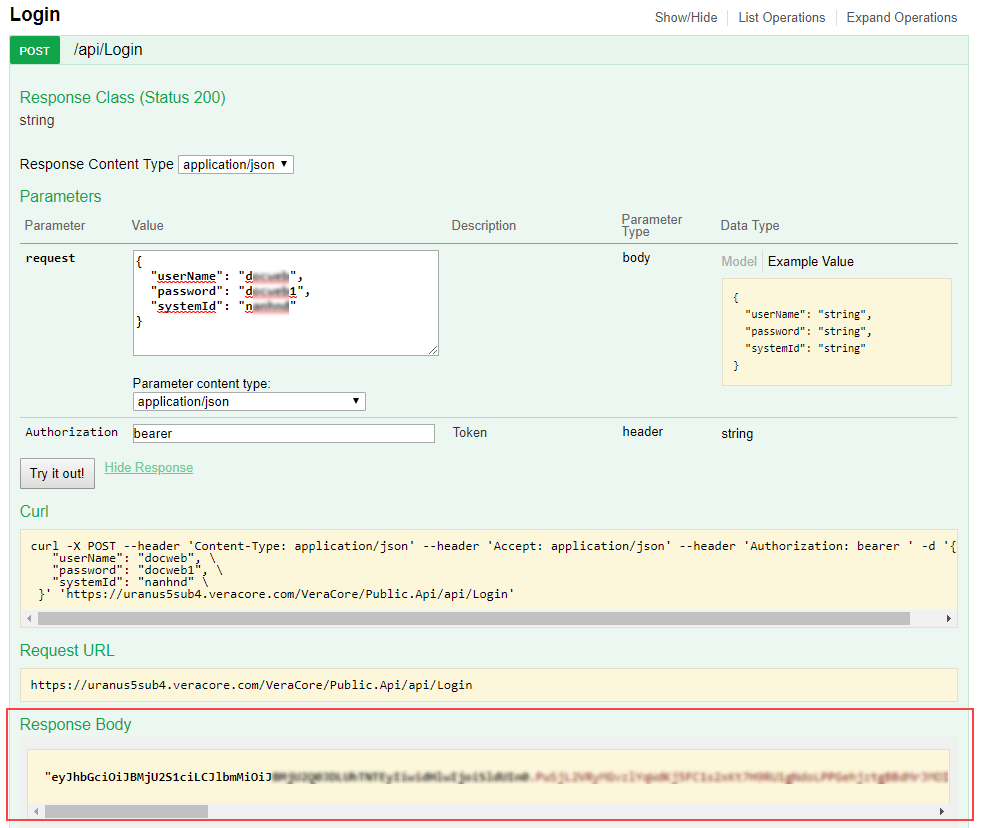982x828 pixels.
Task: Click the Login section heading
Action: coord(35,14)
